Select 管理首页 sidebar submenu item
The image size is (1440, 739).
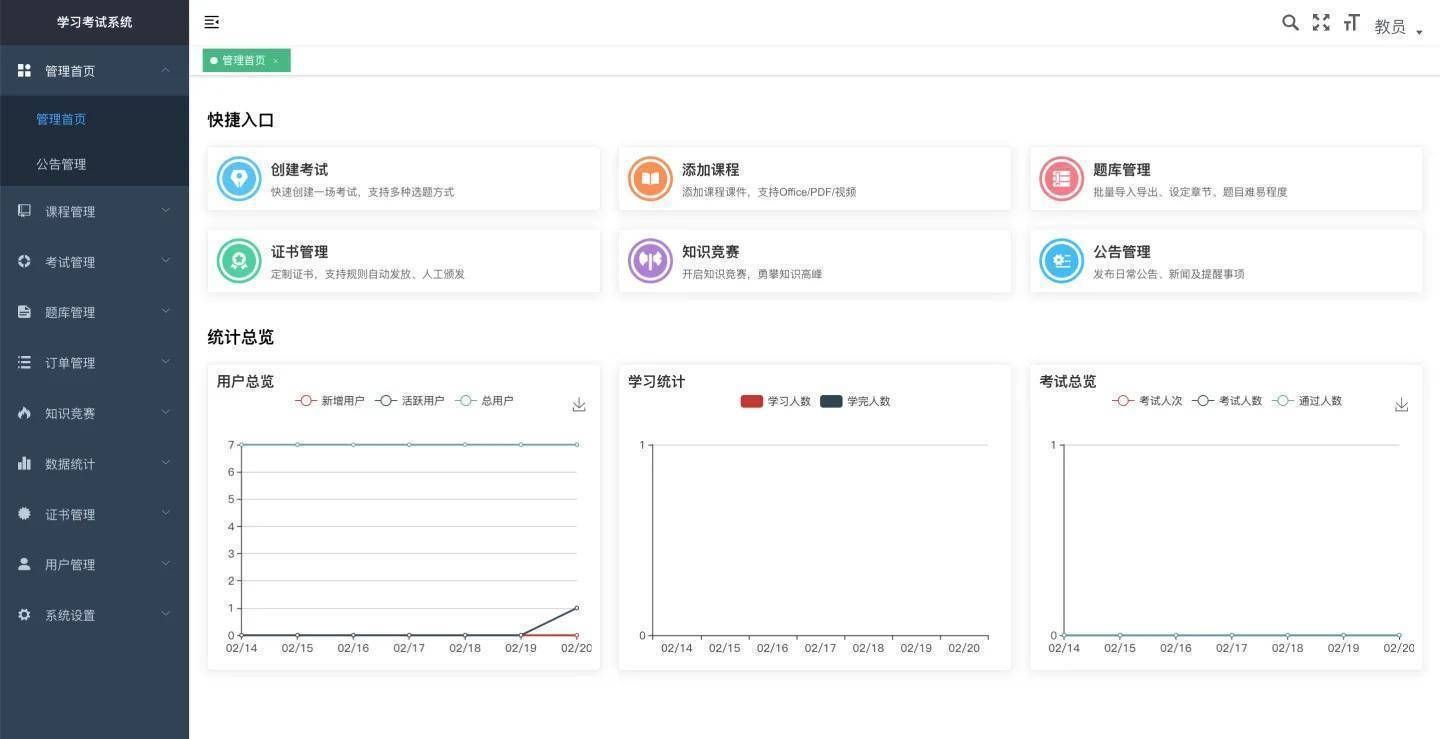tap(94, 119)
